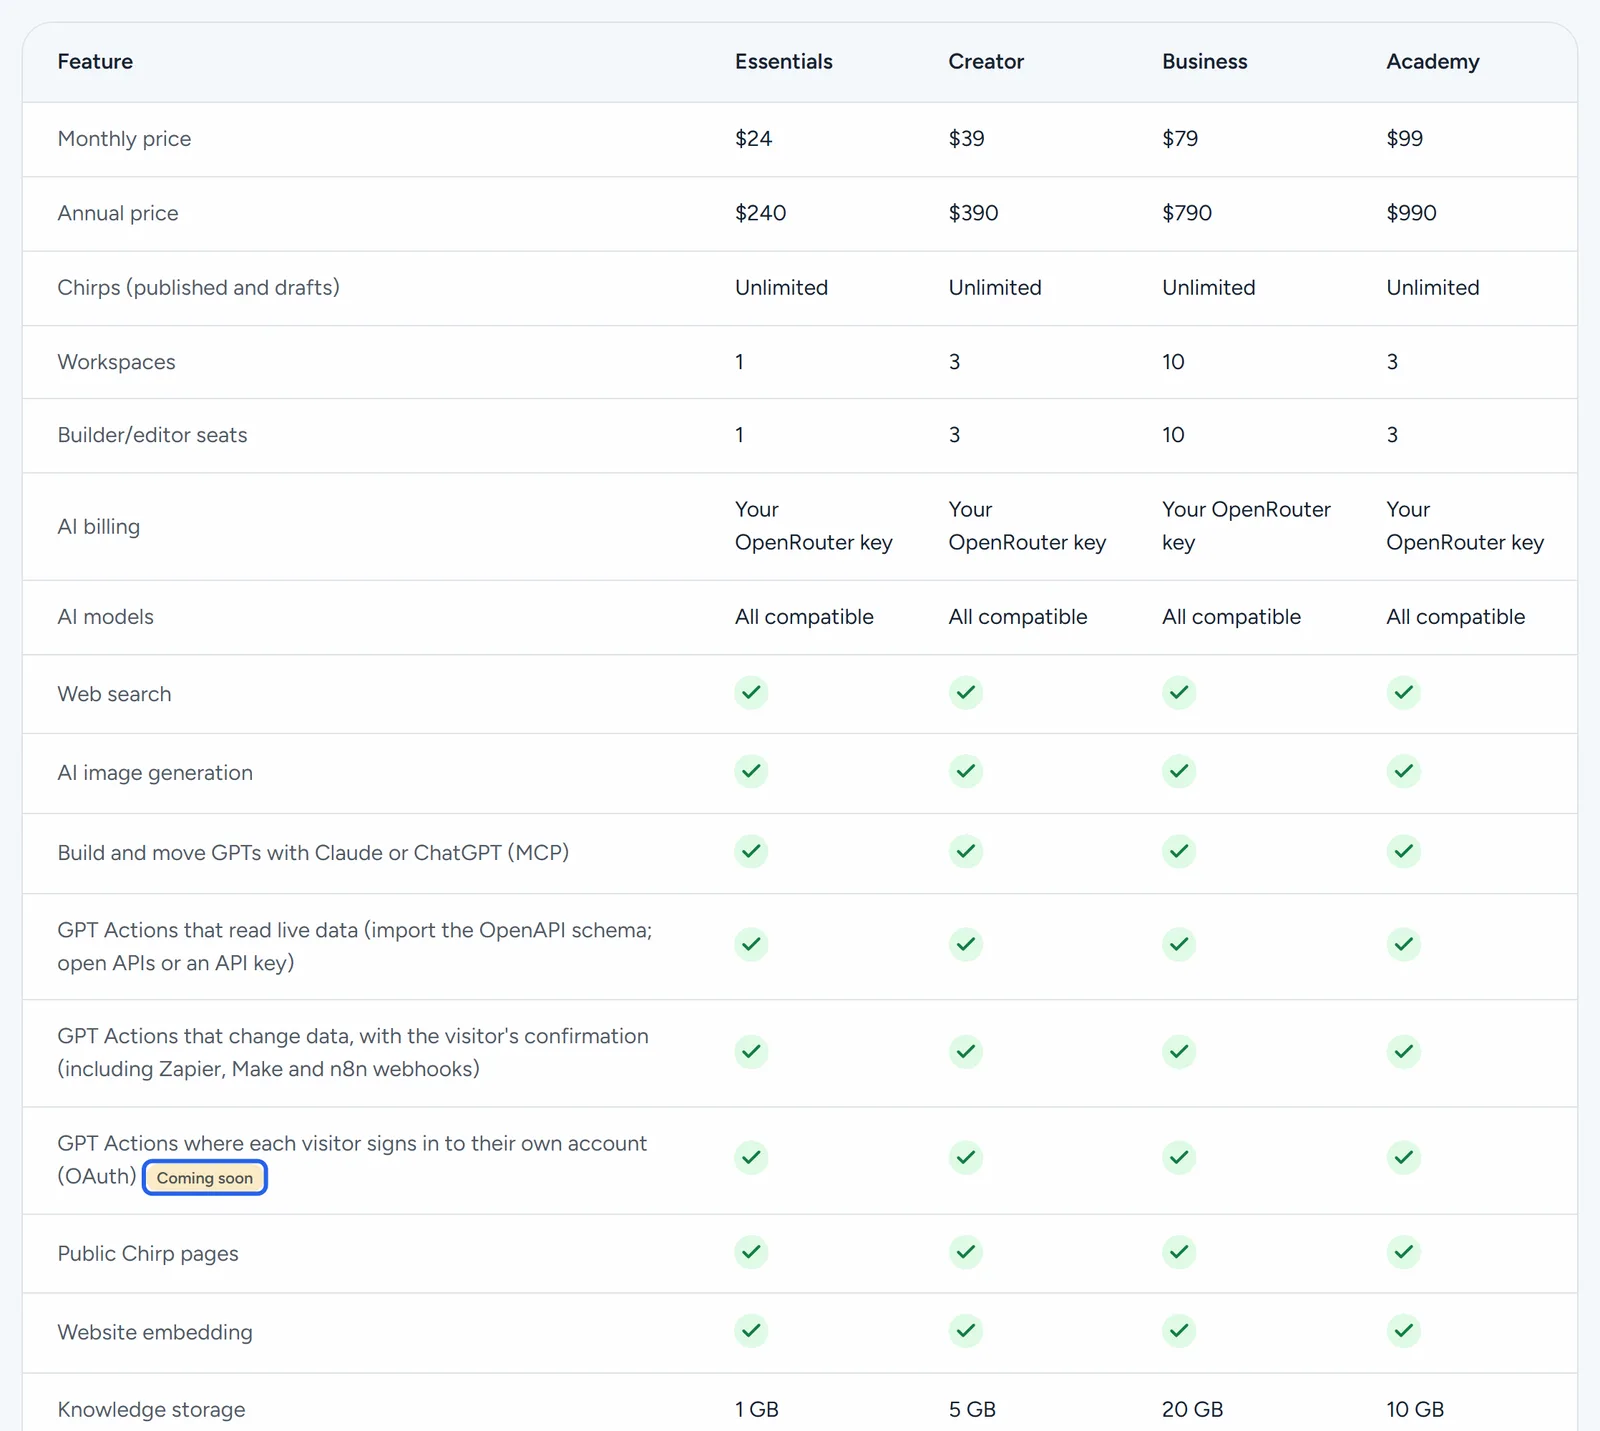Click the $99 monthly price
The width and height of the screenshot is (1600, 1431).
pyautogui.click(x=1404, y=139)
